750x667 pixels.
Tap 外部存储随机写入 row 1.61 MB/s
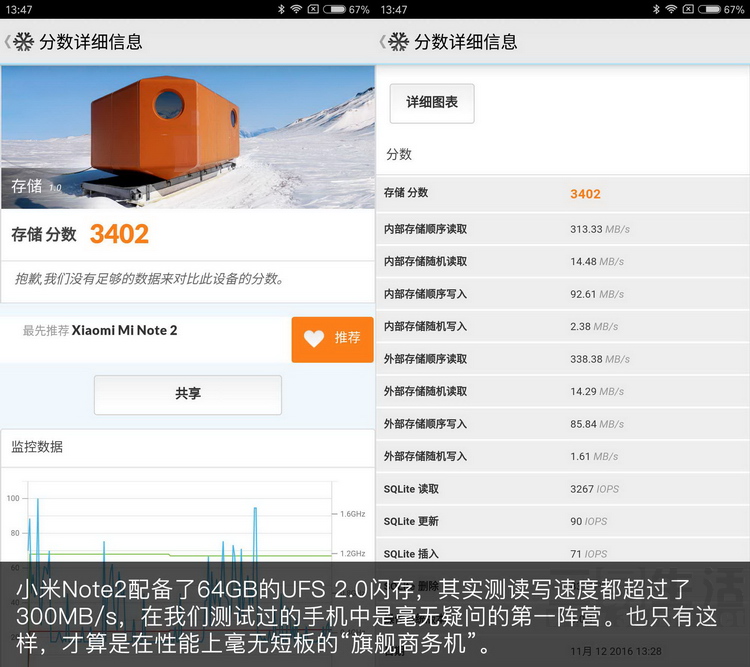pos(562,457)
